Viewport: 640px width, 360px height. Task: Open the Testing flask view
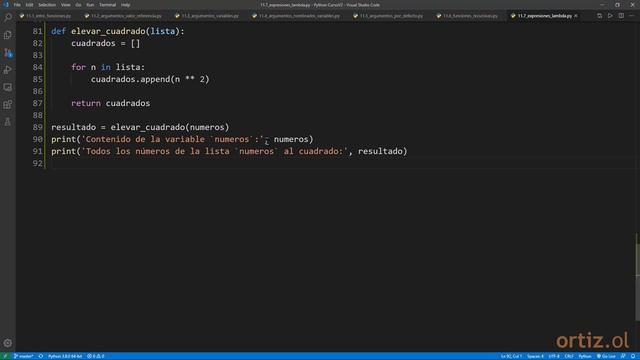(8, 122)
